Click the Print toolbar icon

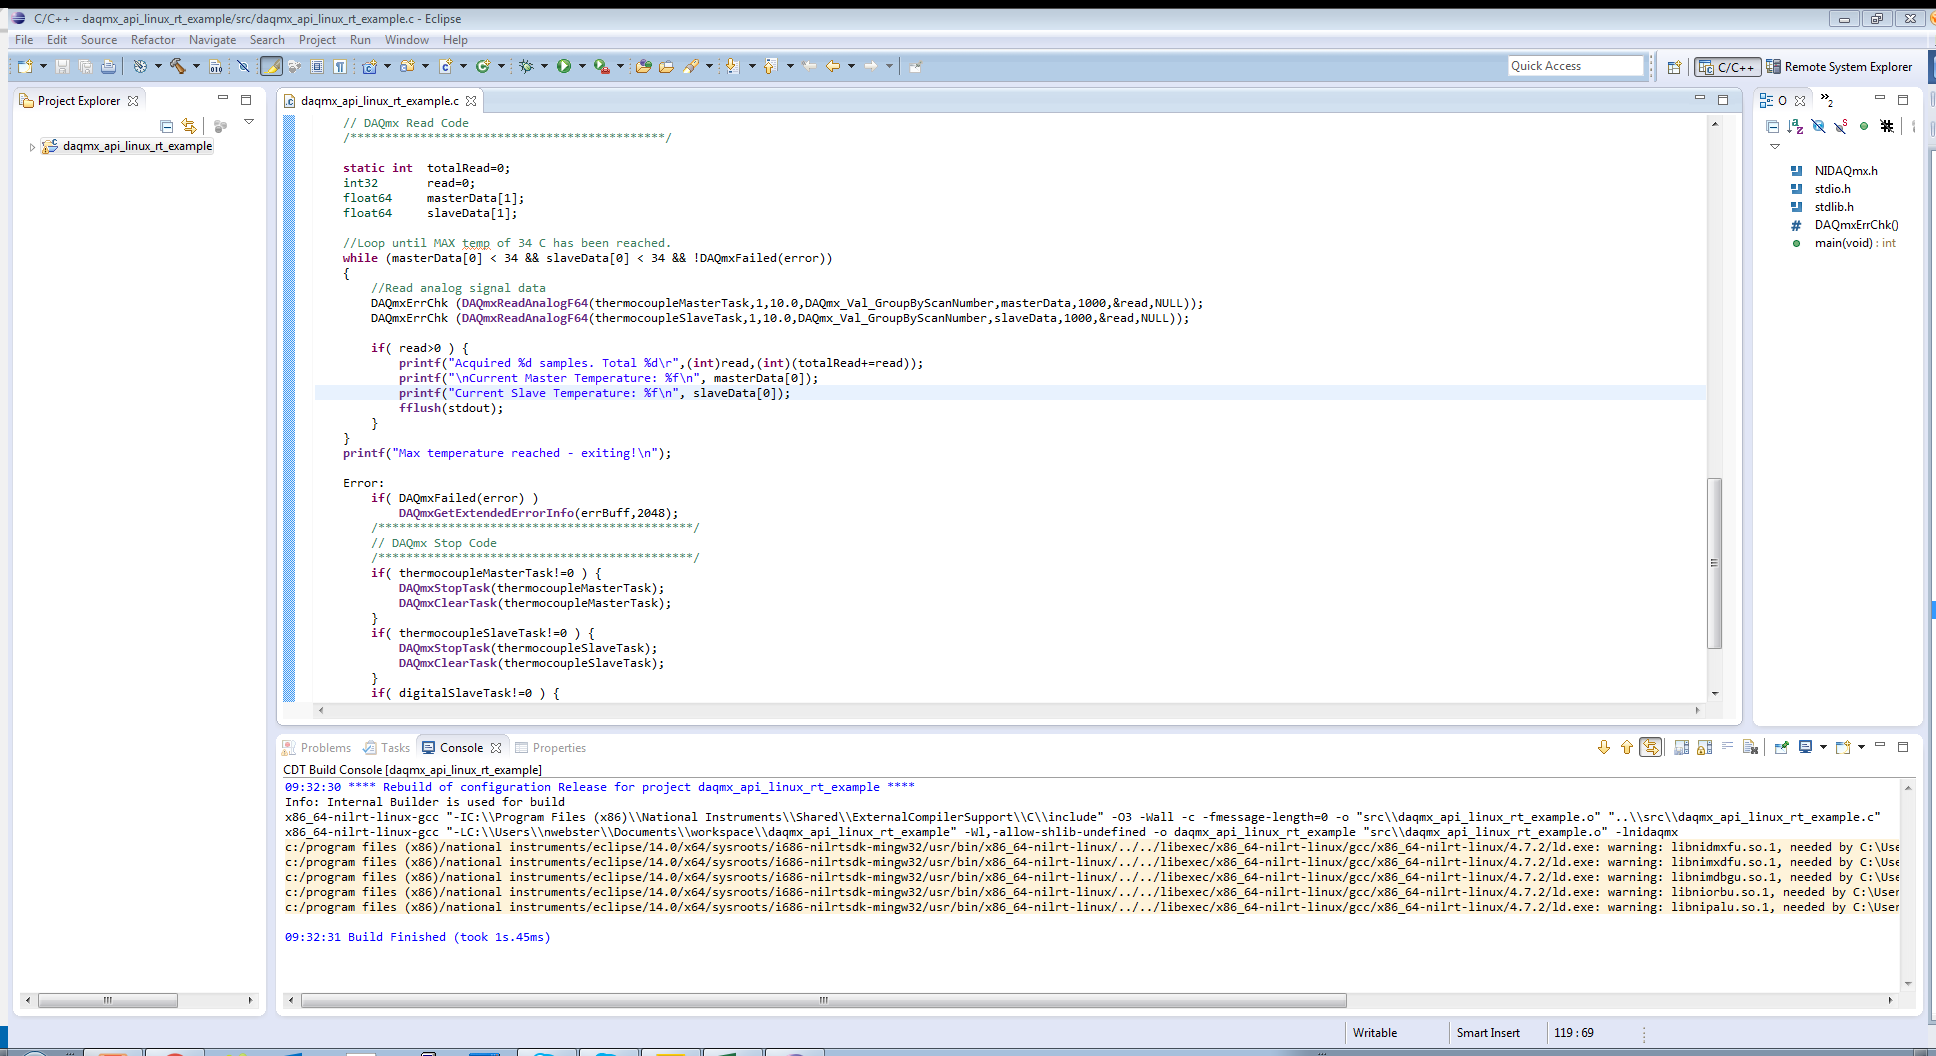pos(108,66)
